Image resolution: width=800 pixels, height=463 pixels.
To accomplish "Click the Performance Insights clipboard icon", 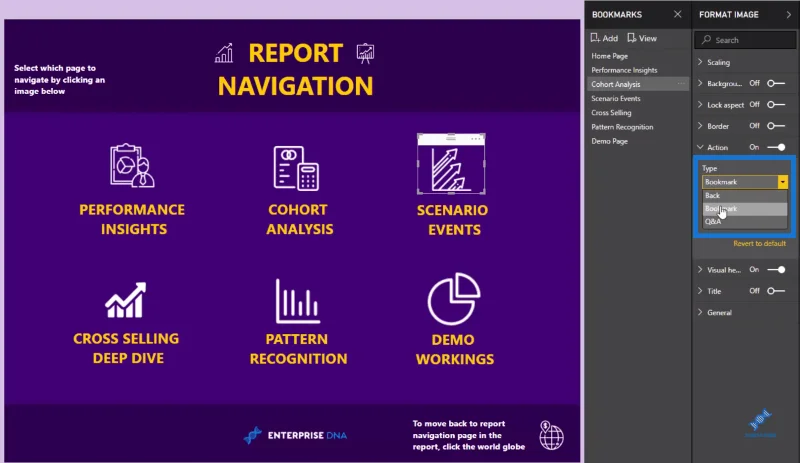I will pos(132,165).
